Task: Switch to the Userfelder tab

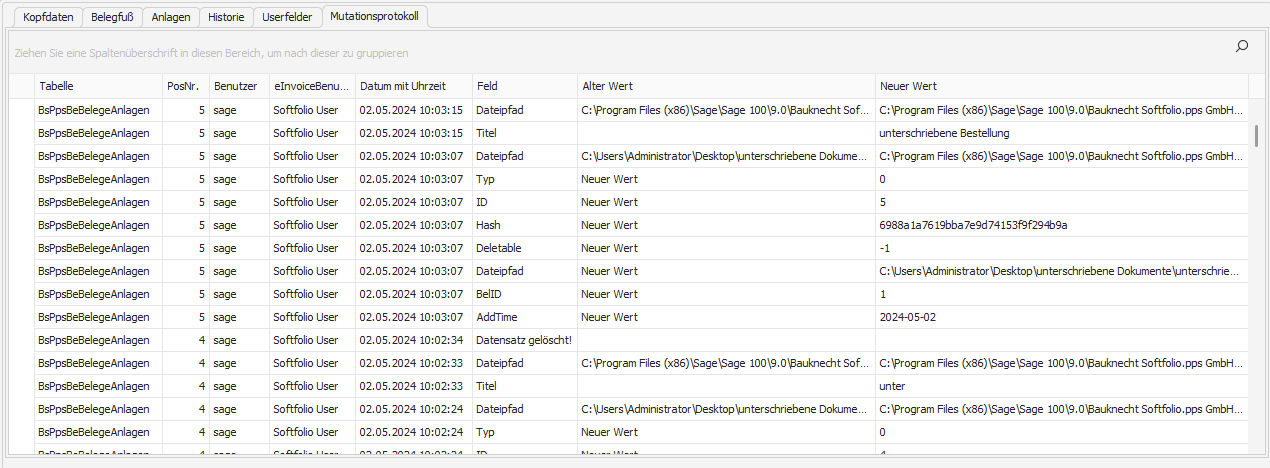Action: [x=287, y=17]
